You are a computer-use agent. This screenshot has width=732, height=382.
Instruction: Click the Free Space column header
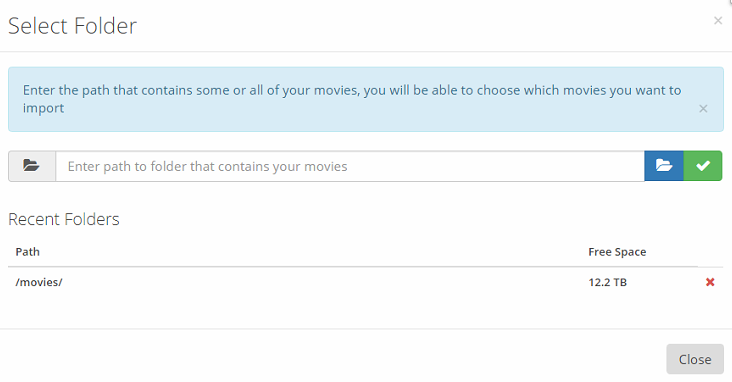(617, 252)
